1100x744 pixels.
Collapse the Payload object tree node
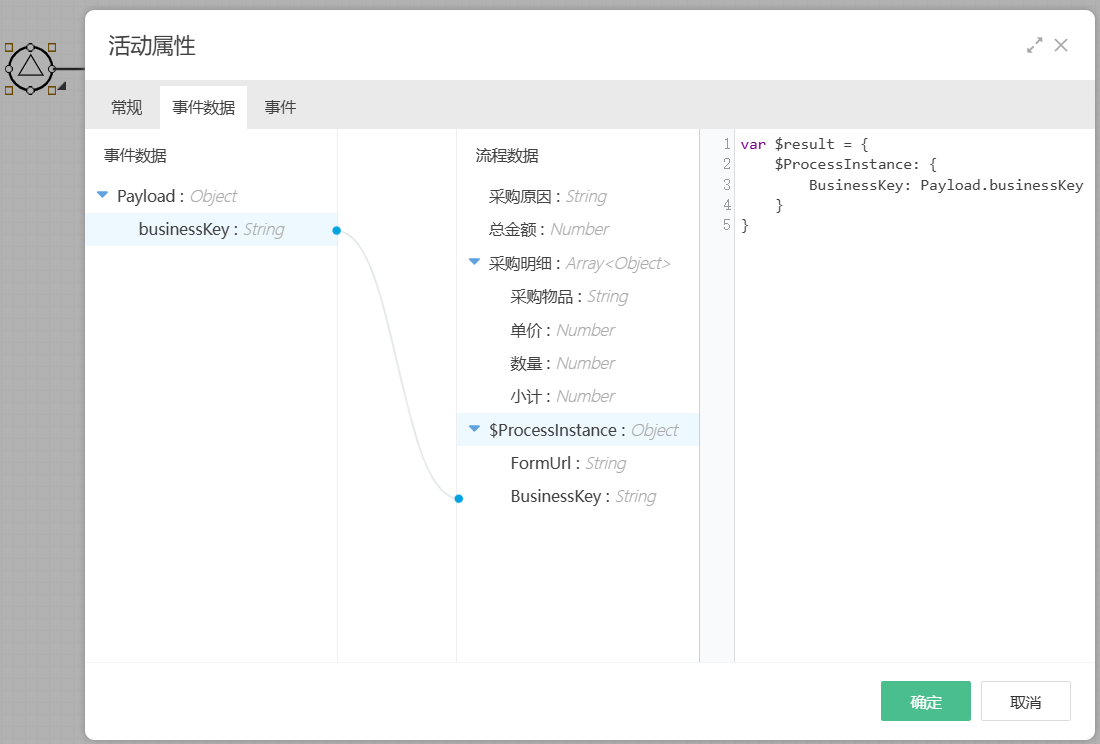click(102, 196)
